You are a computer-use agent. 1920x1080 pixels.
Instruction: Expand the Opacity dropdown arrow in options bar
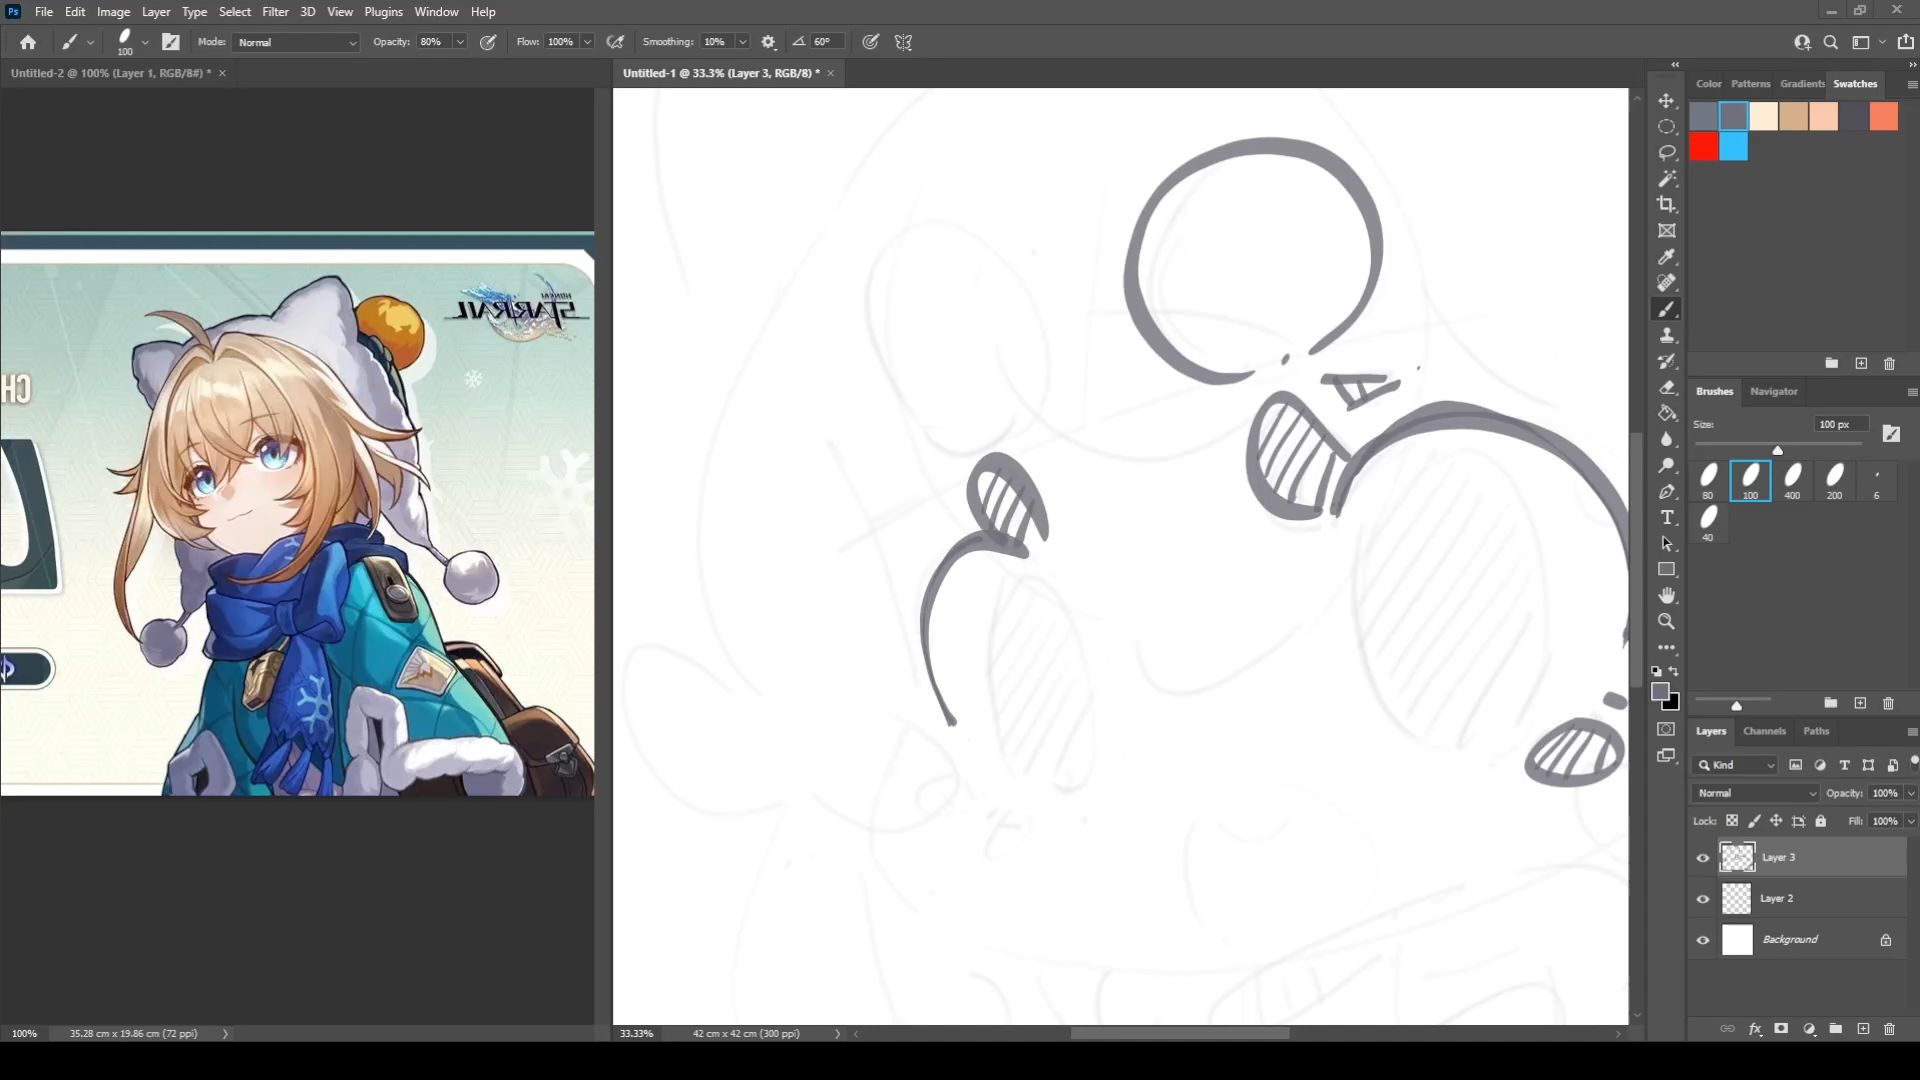pyautogui.click(x=460, y=42)
